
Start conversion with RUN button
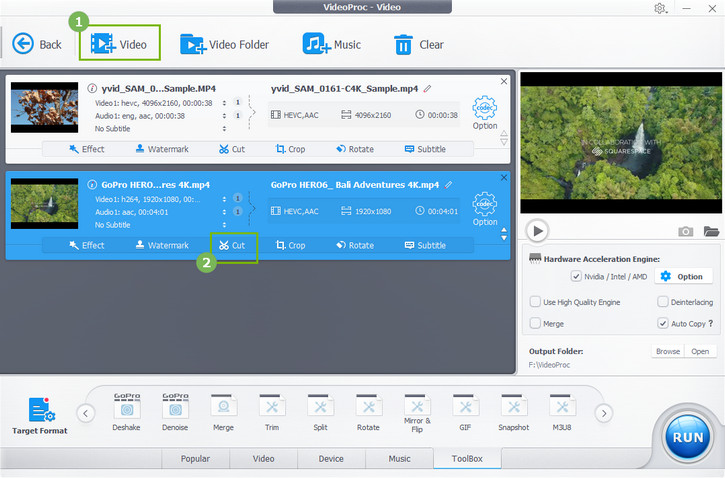688,436
